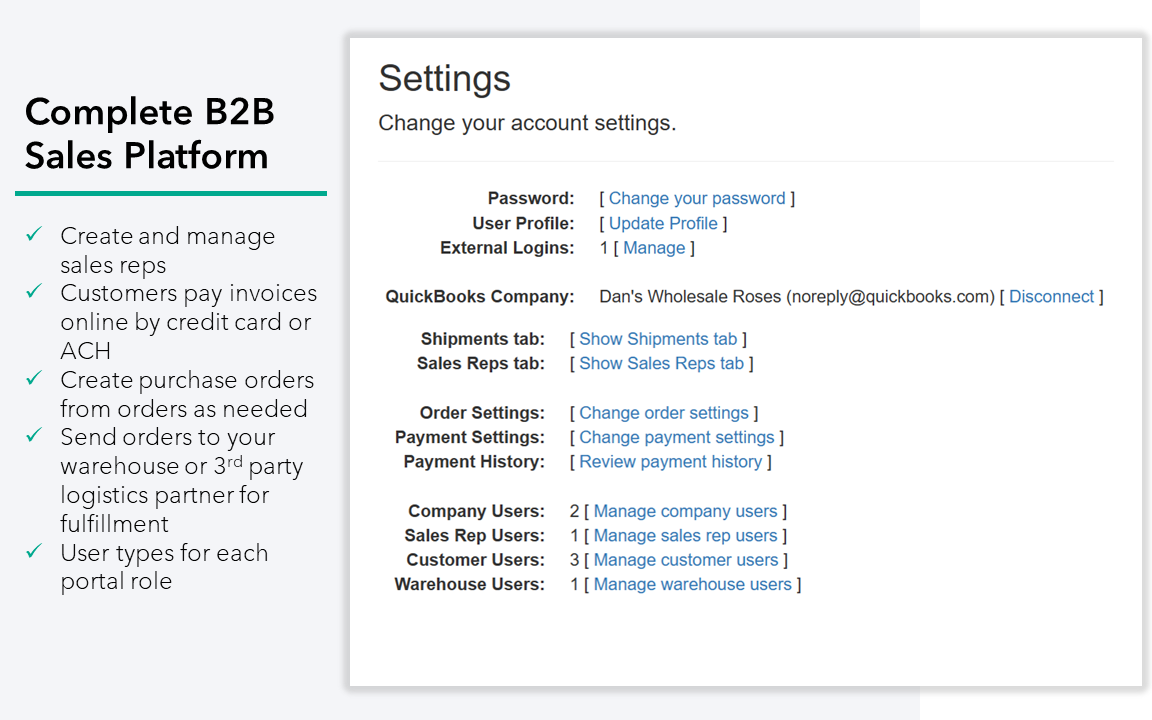The image size is (1152, 720).
Task: Click checkmark beside 'User types for each portal role'
Action: [35, 551]
